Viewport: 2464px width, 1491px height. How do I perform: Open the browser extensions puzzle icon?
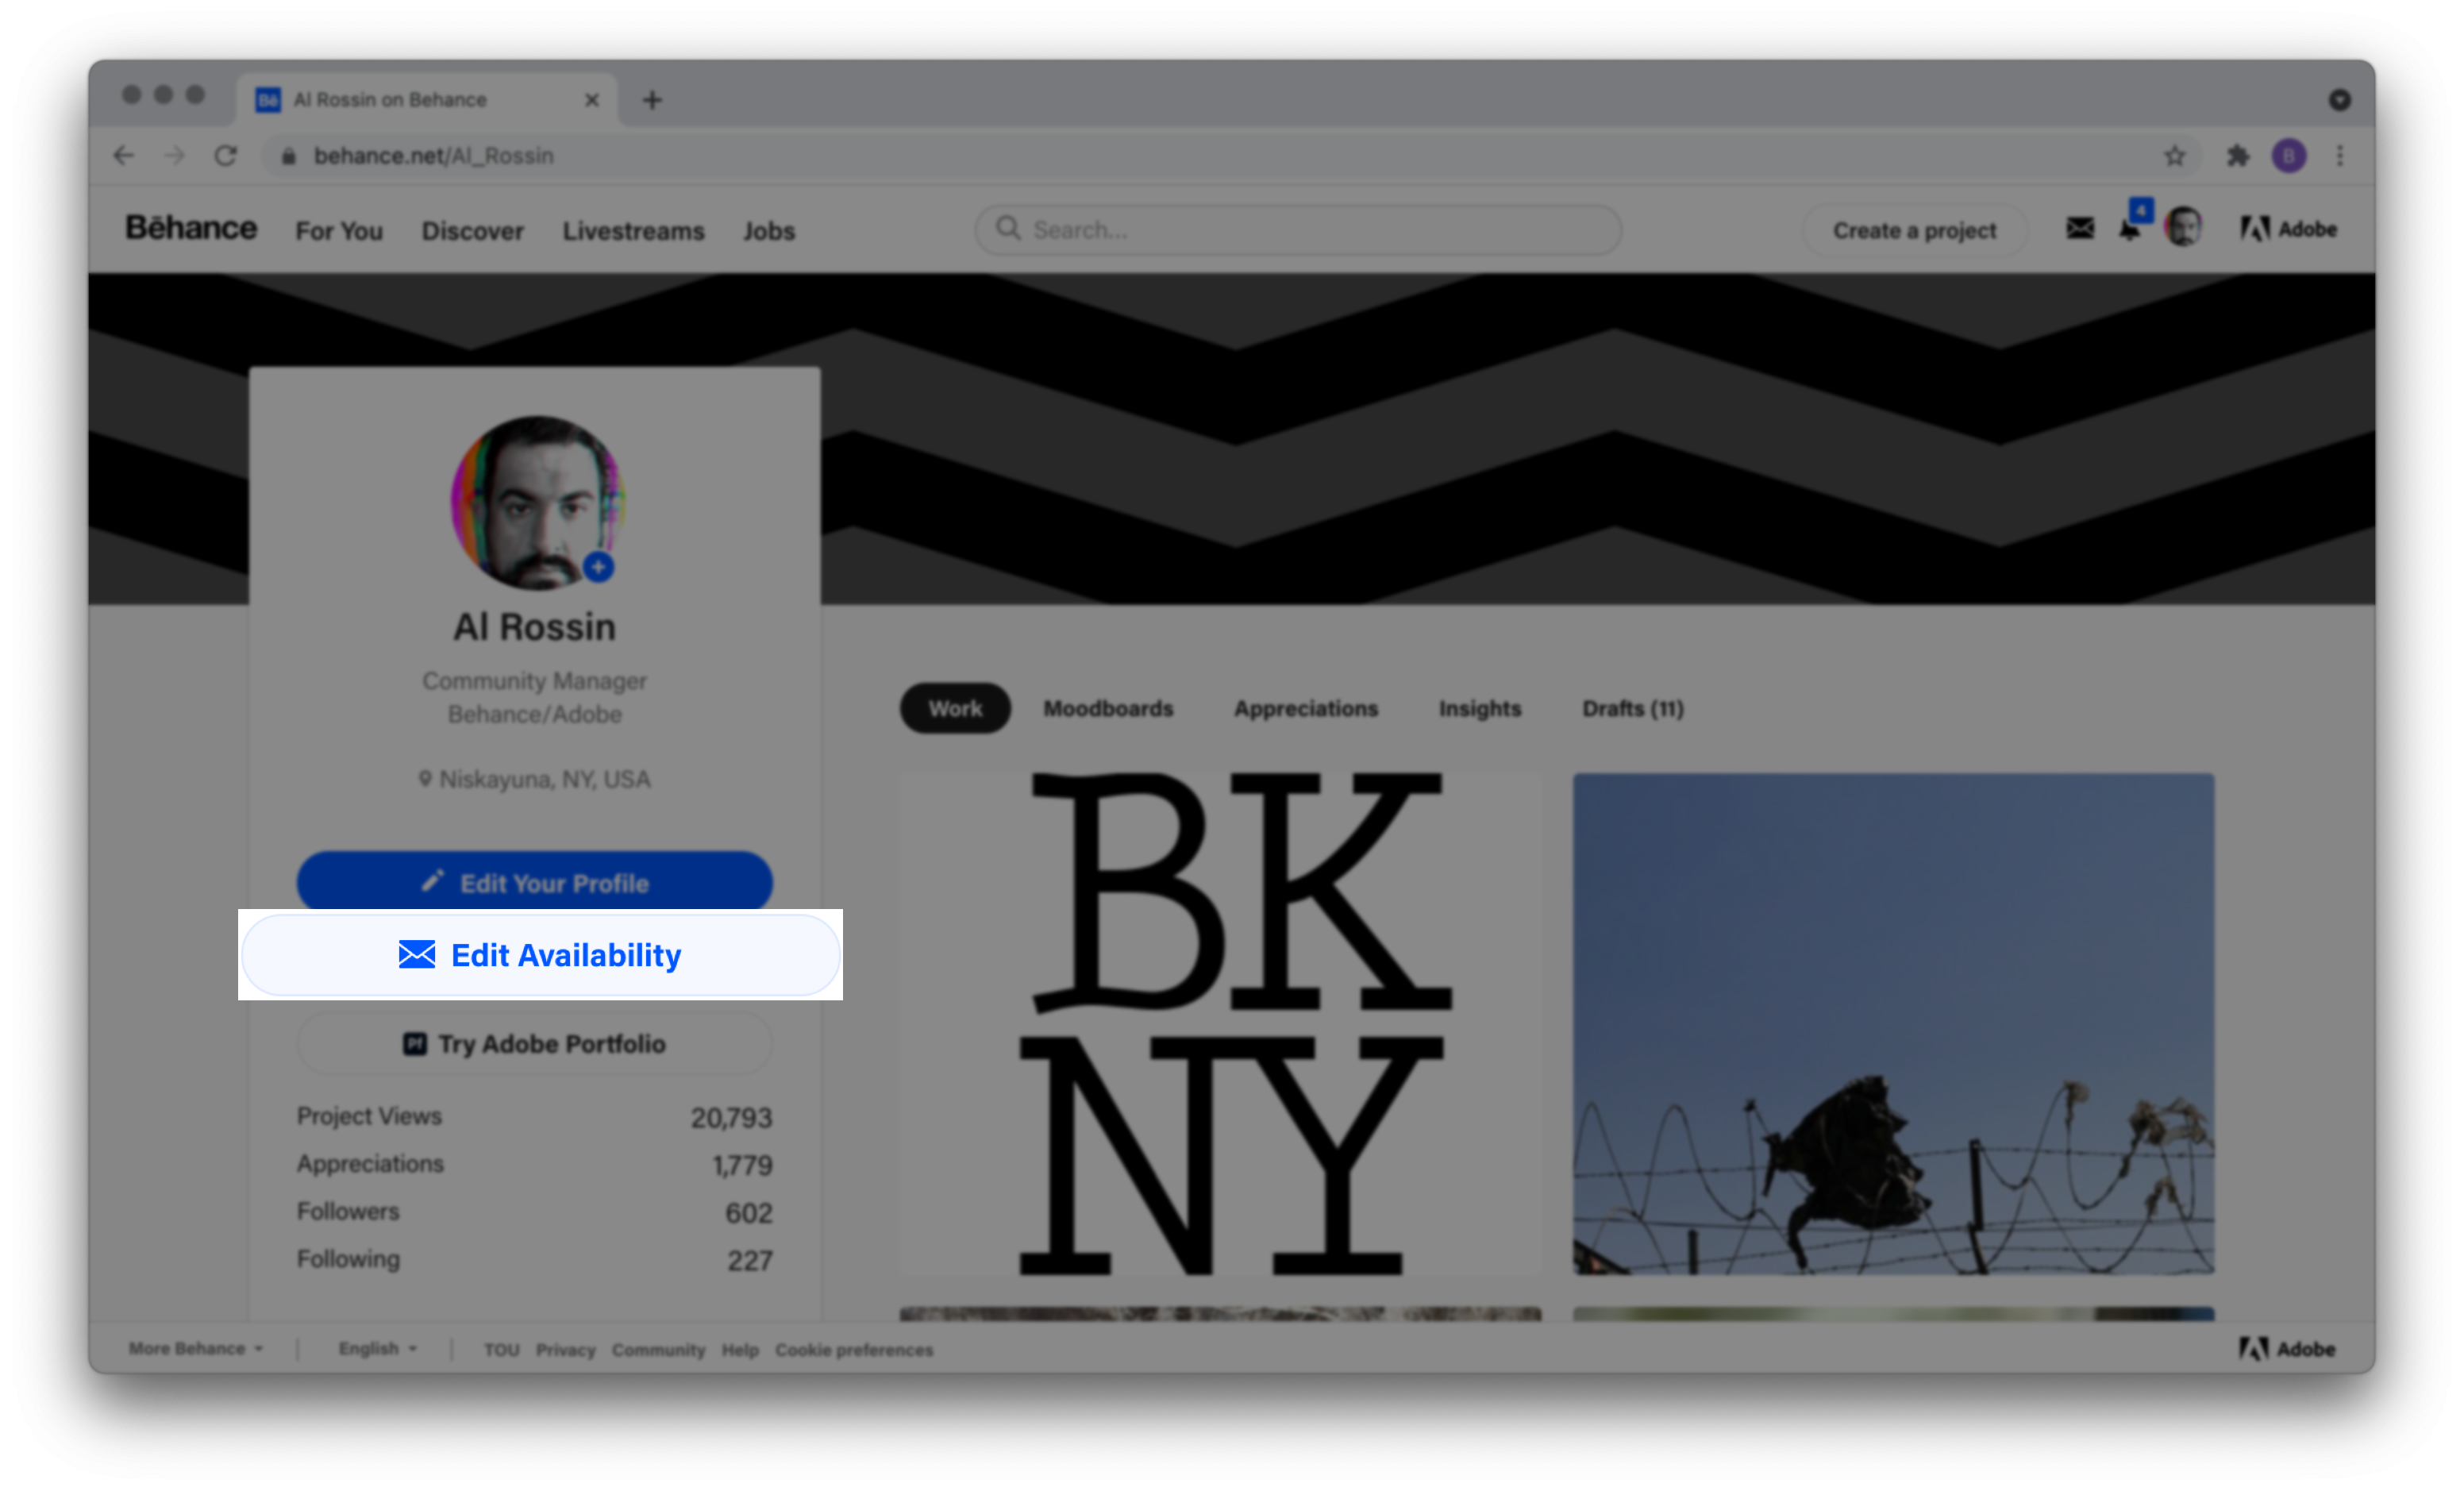click(2238, 156)
